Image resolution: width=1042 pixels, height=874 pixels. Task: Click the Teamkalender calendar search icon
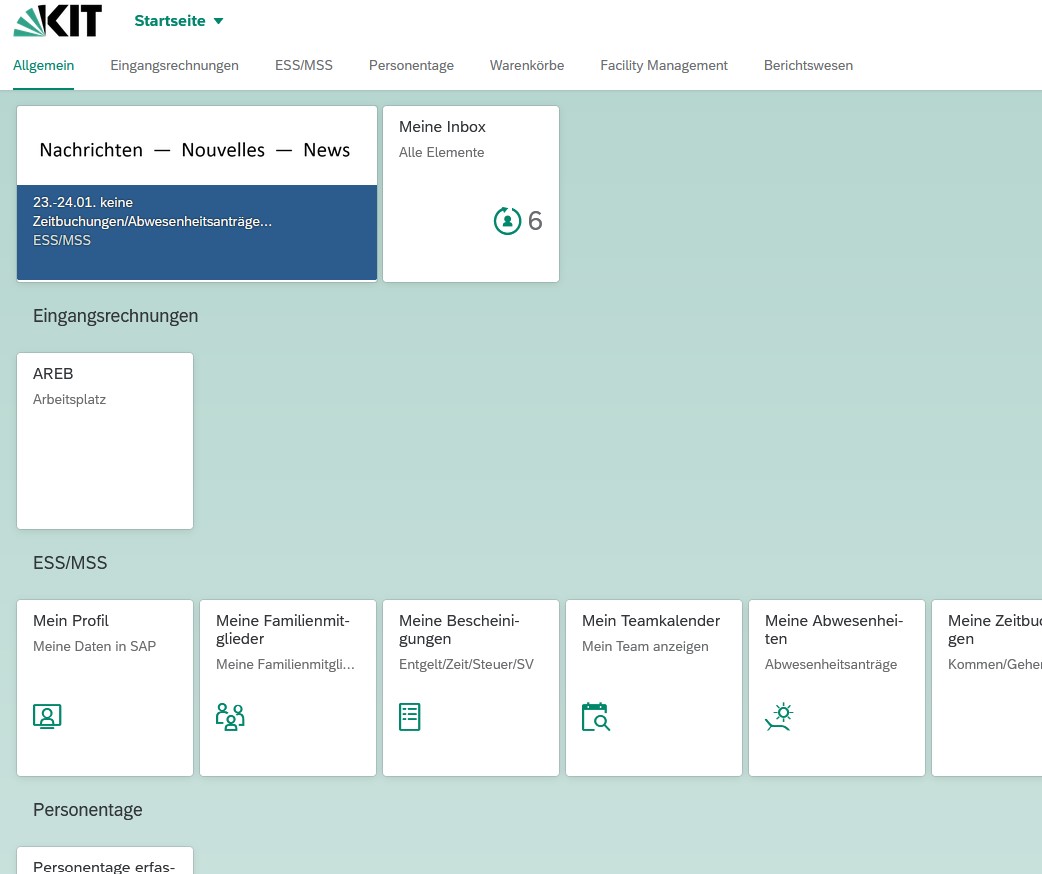tap(595, 716)
